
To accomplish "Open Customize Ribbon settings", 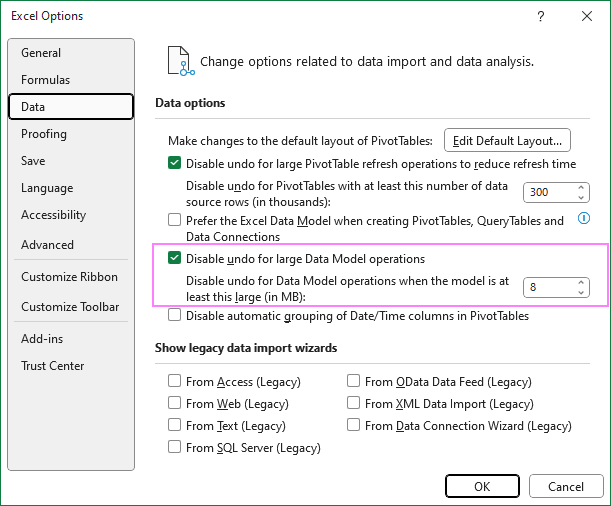I will [x=69, y=277].
